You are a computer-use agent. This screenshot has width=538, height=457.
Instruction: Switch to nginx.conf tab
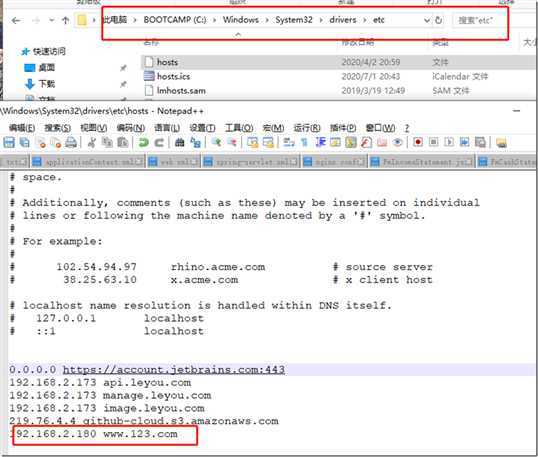(335, 161)
